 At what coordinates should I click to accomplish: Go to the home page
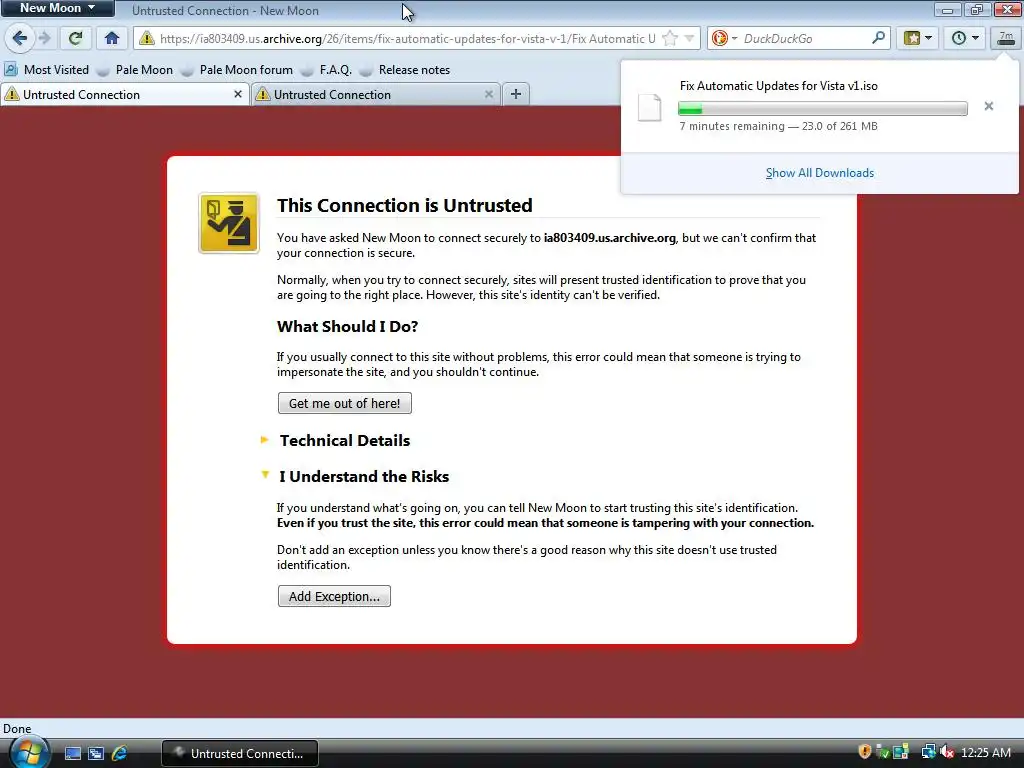112,38
